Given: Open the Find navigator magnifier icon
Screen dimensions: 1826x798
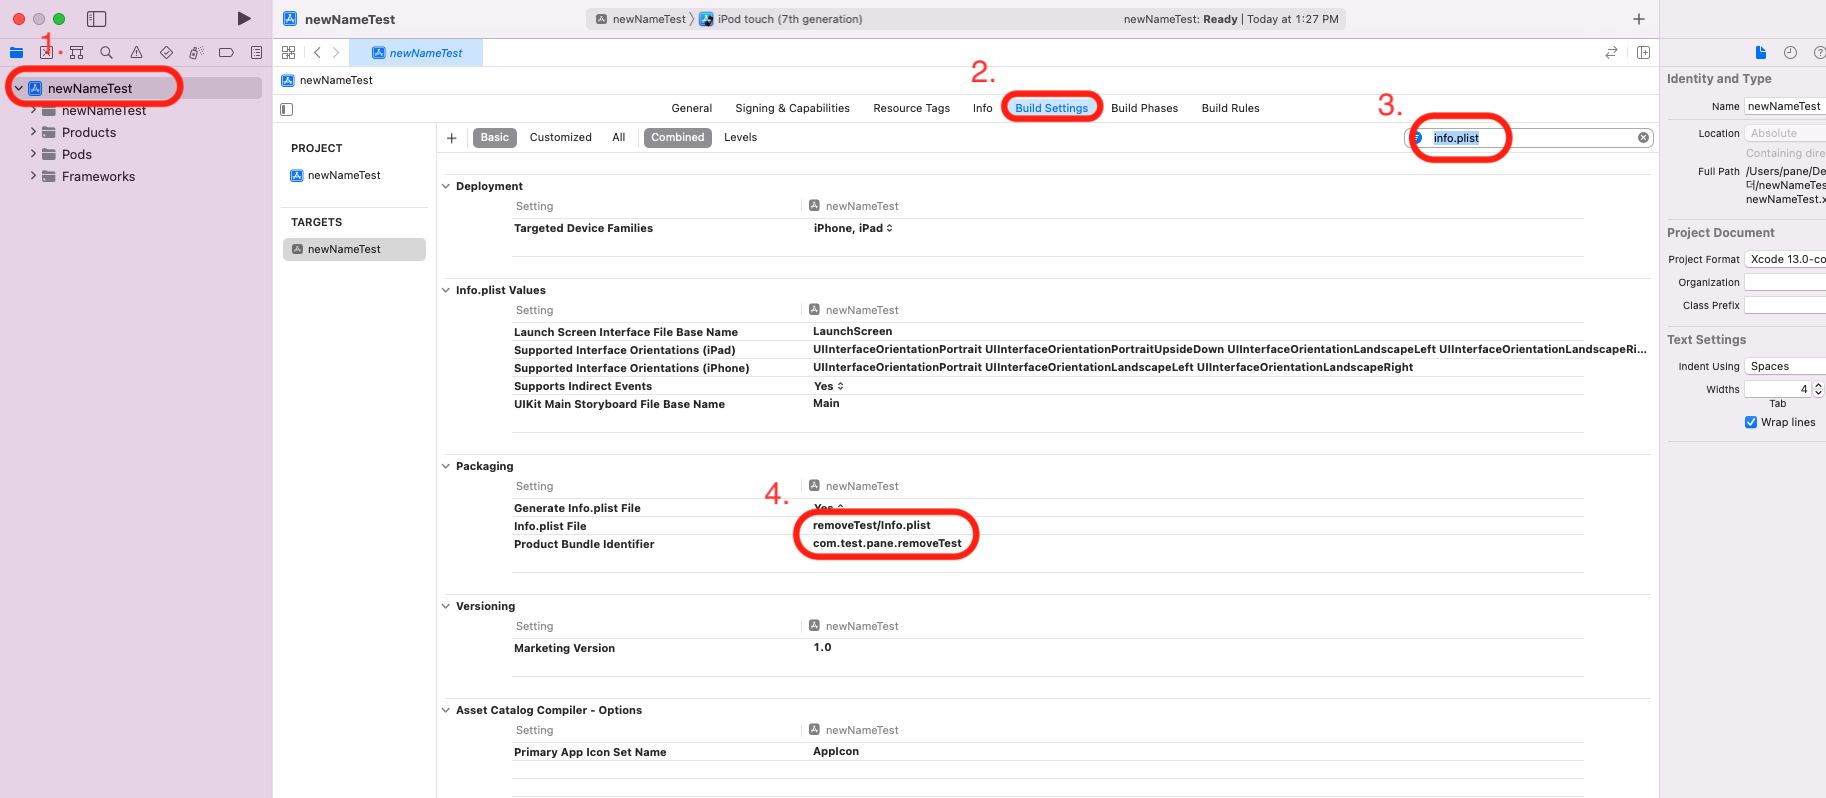Looking at the screenshot, I should tap(106, 52).
